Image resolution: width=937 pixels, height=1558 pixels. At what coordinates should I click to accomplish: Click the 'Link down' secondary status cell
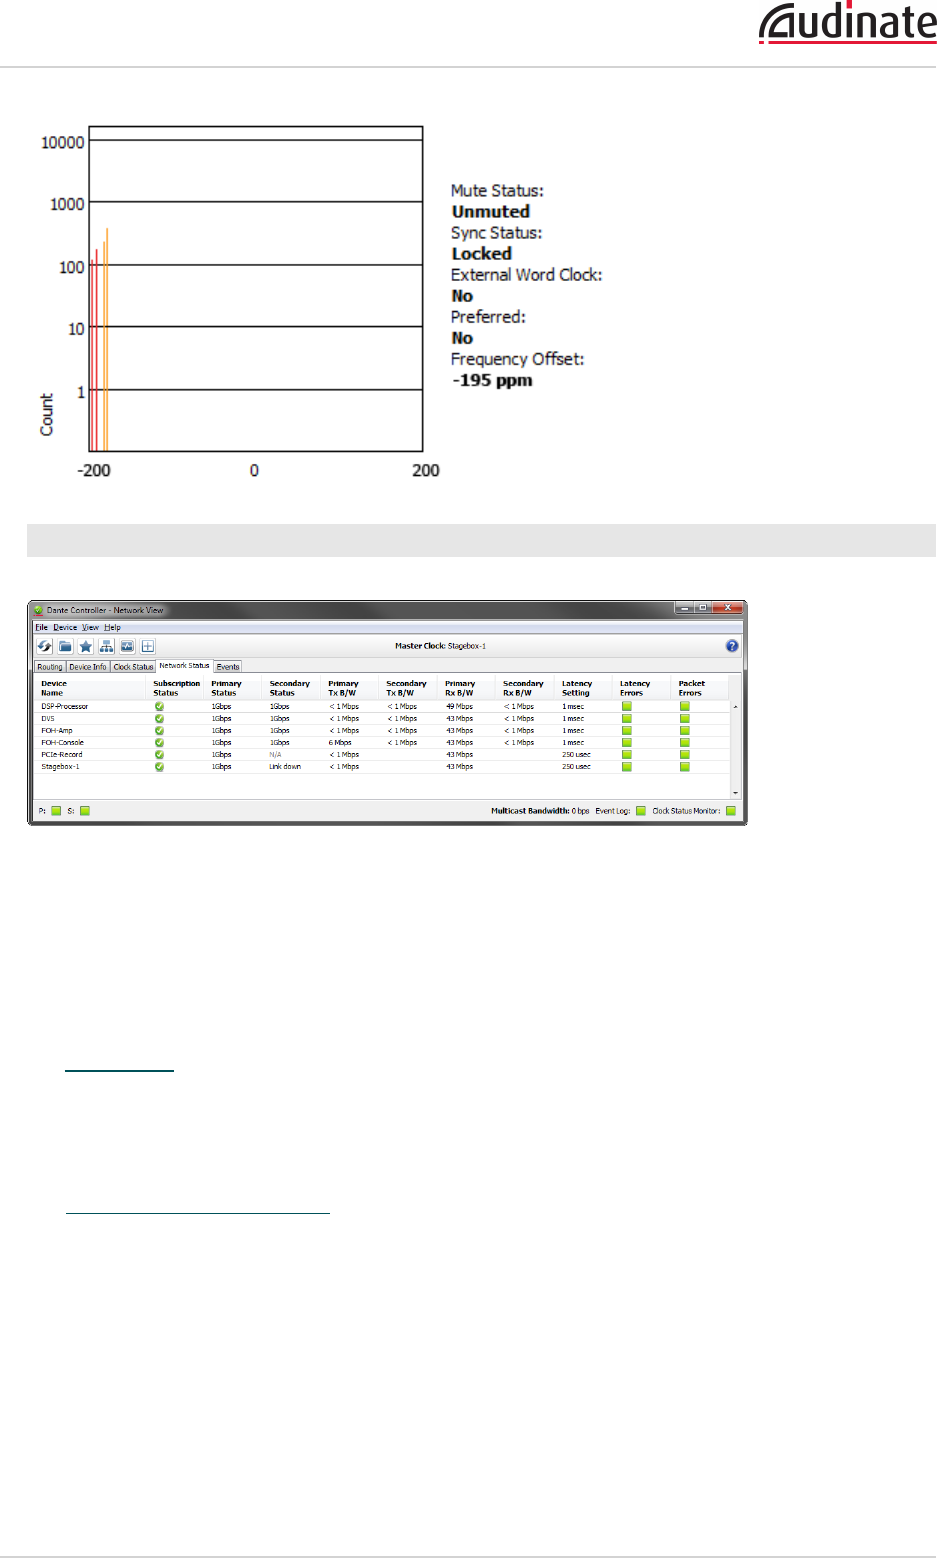[285, 767]
